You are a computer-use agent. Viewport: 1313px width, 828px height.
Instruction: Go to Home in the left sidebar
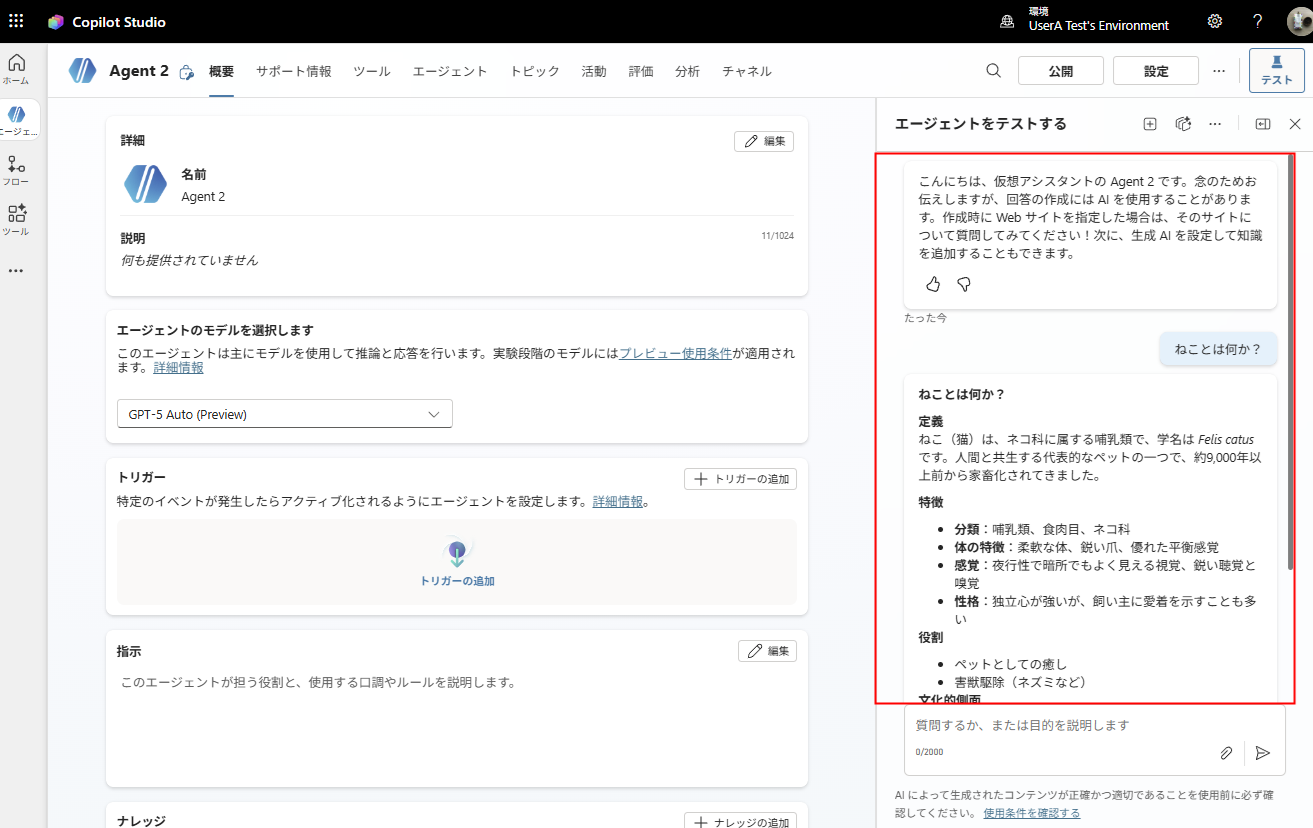[16, 67]
